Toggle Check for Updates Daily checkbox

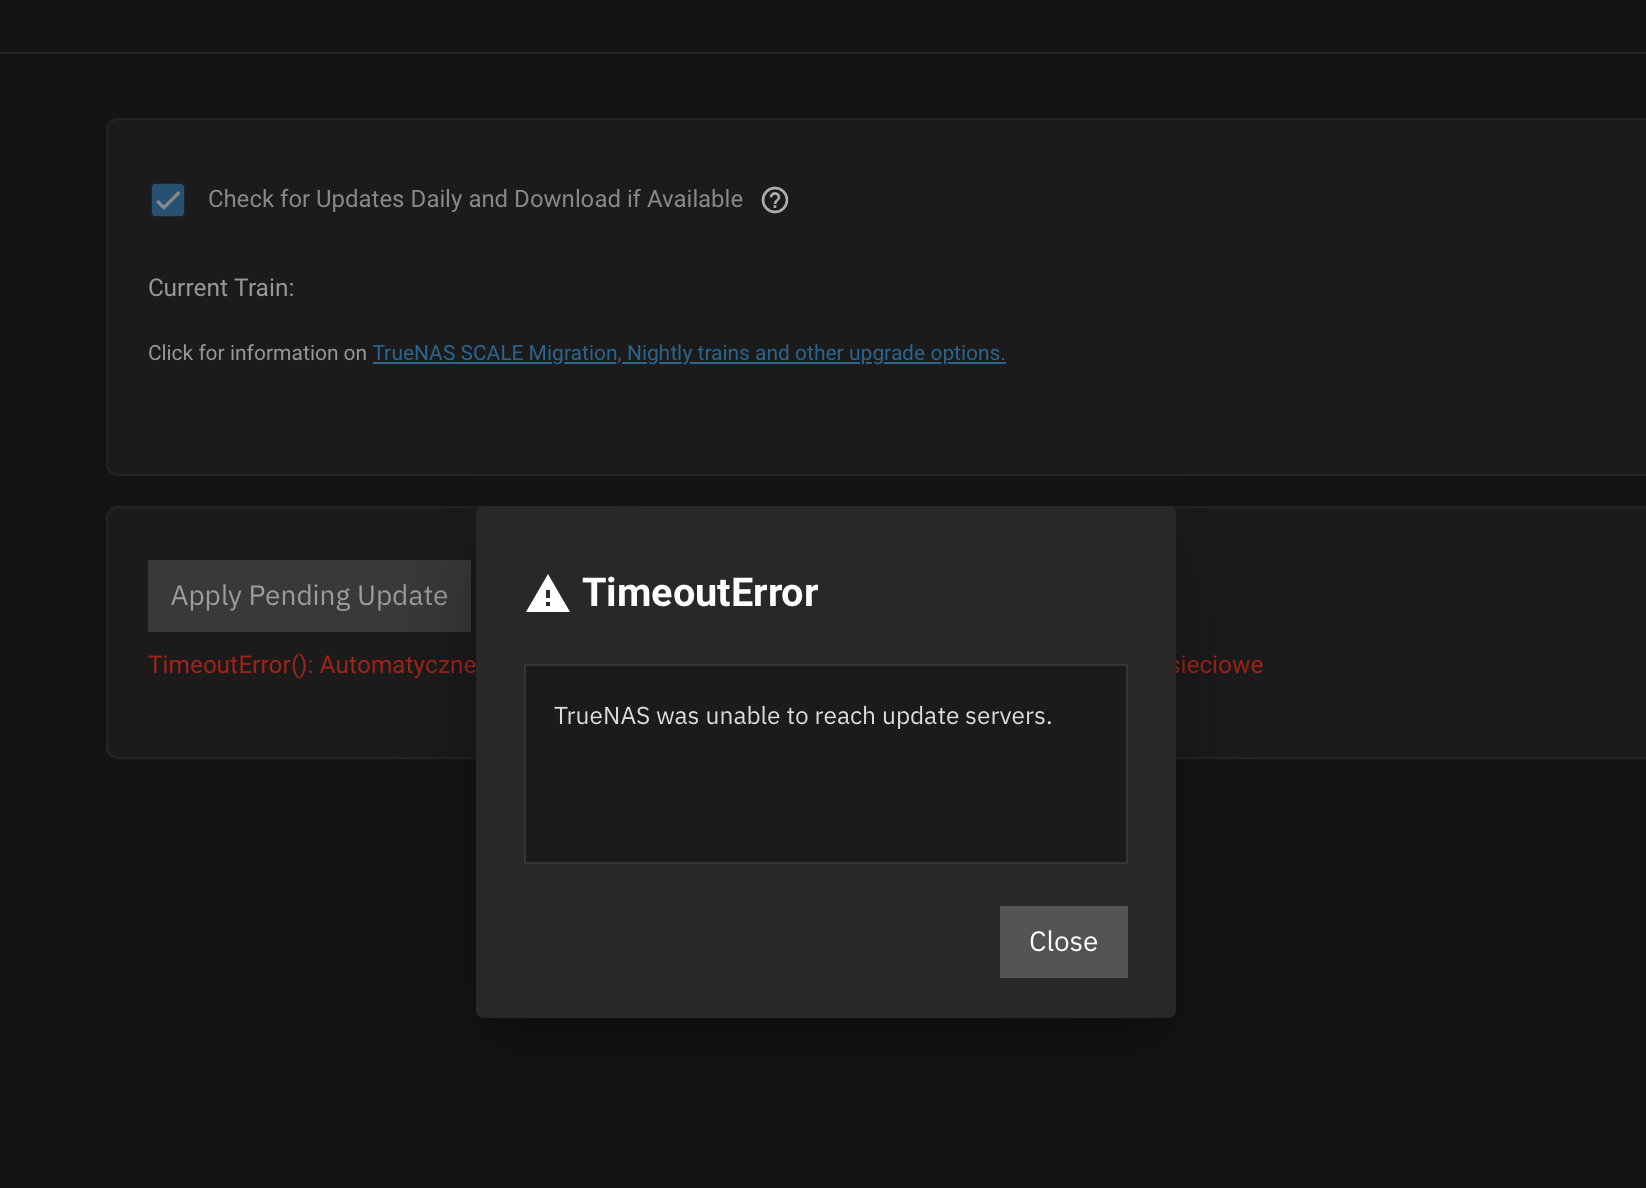(x=168, y=200)
